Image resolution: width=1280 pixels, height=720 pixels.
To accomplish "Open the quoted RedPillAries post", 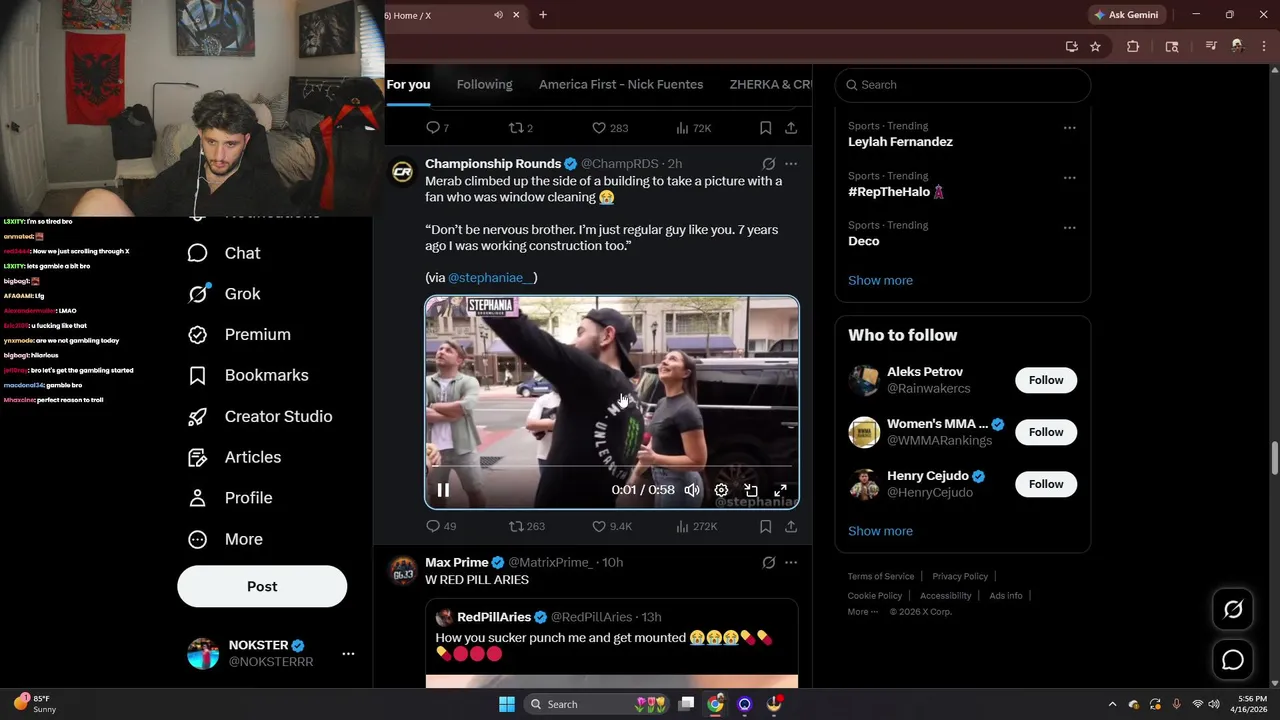I will click(x=612, y=643).
